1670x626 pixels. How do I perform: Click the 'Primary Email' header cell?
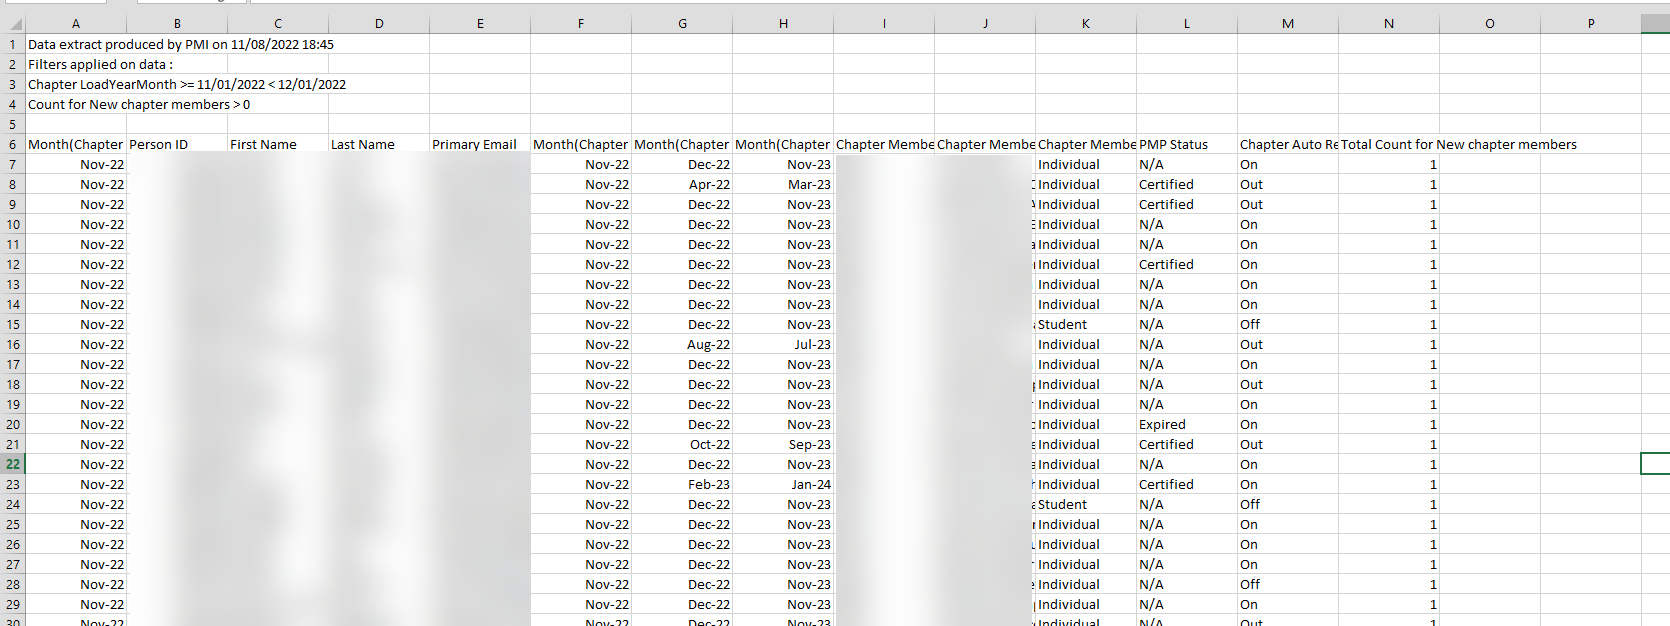[x=480, y=144]
